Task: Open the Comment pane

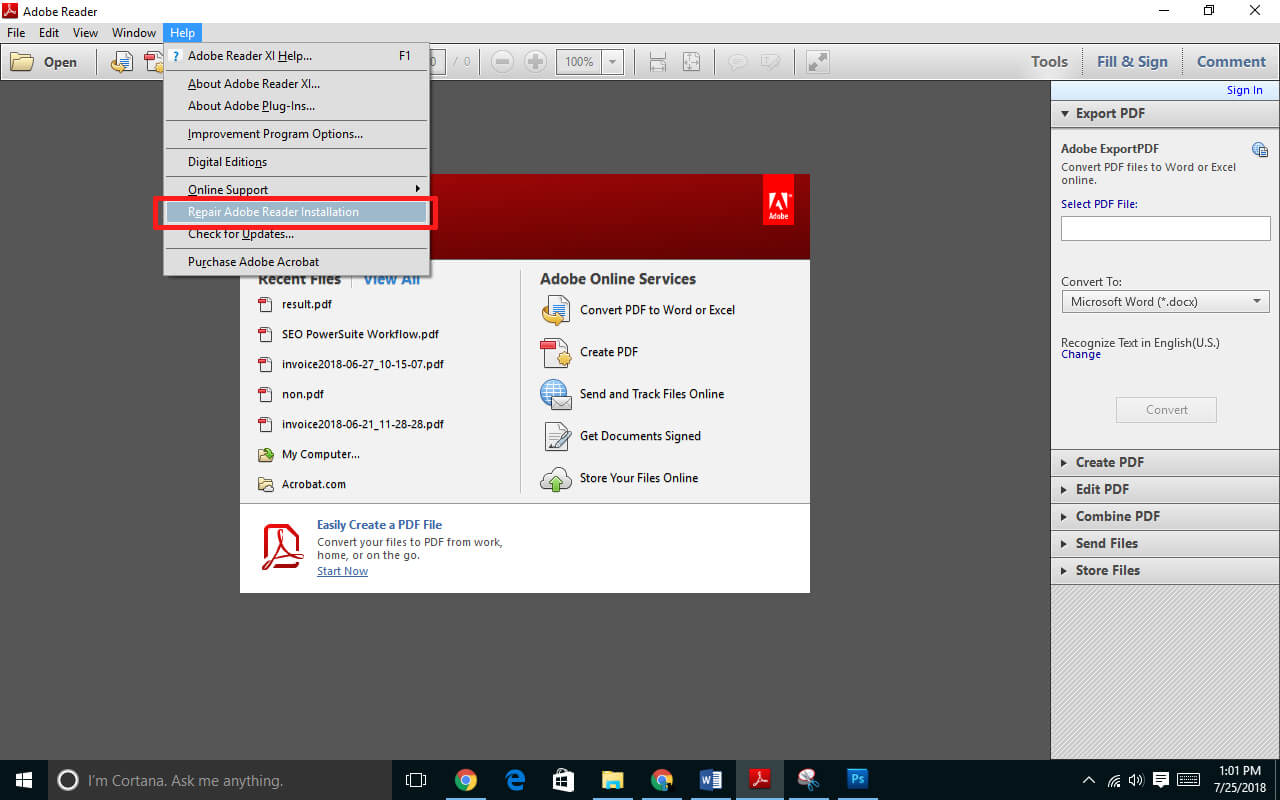Action: [x=1231, y=62]
